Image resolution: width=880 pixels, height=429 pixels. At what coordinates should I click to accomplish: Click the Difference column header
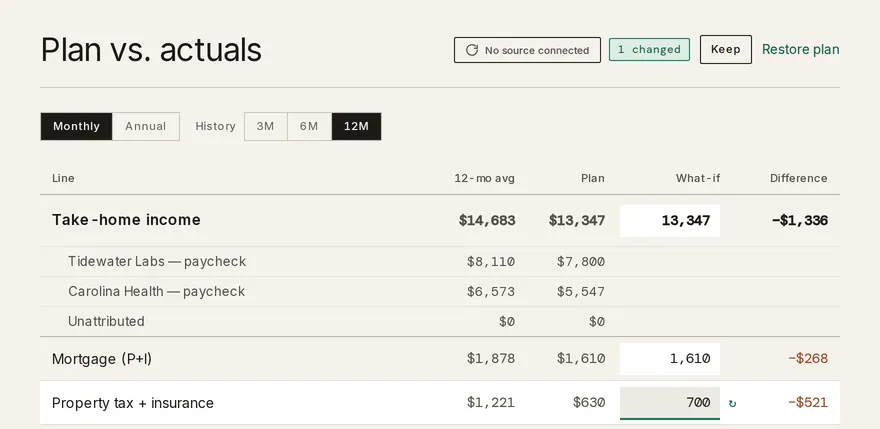798,178
